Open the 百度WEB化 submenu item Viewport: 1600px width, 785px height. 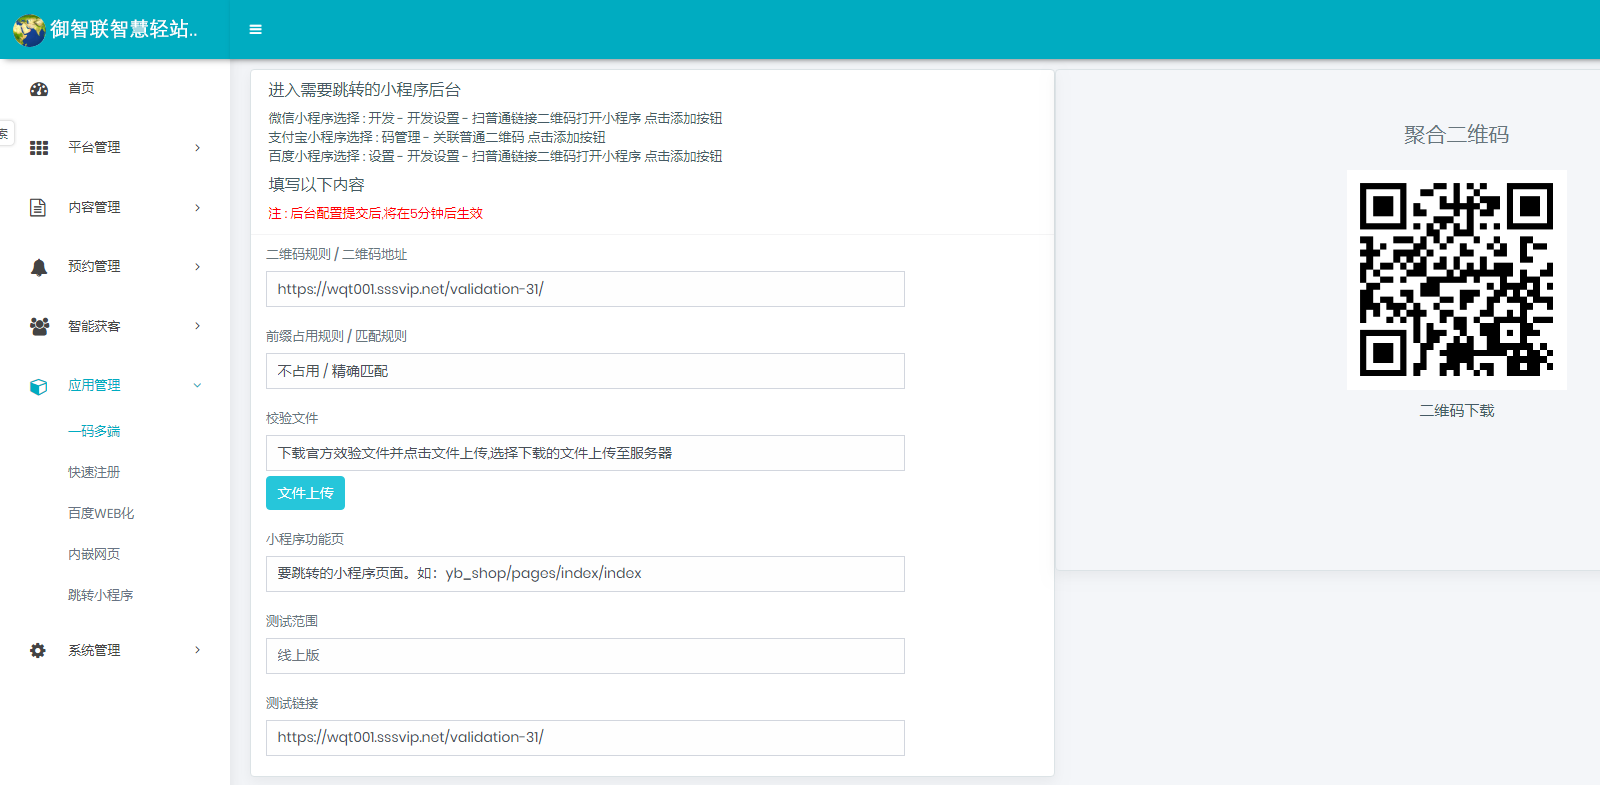coord(101,513)
